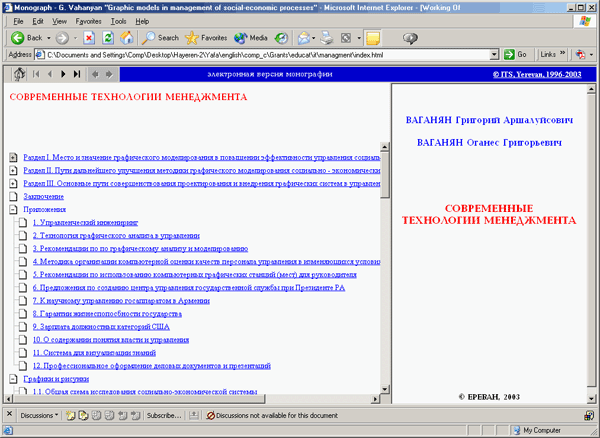
Task: Go to the browser Home page icon
Action: click(x=129, y=37)
